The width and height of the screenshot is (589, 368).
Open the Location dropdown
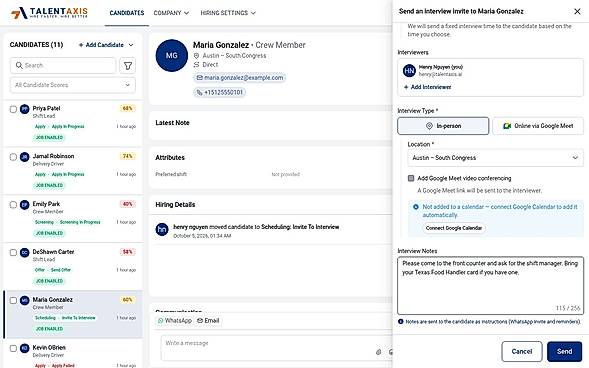[x=495, y=158]
